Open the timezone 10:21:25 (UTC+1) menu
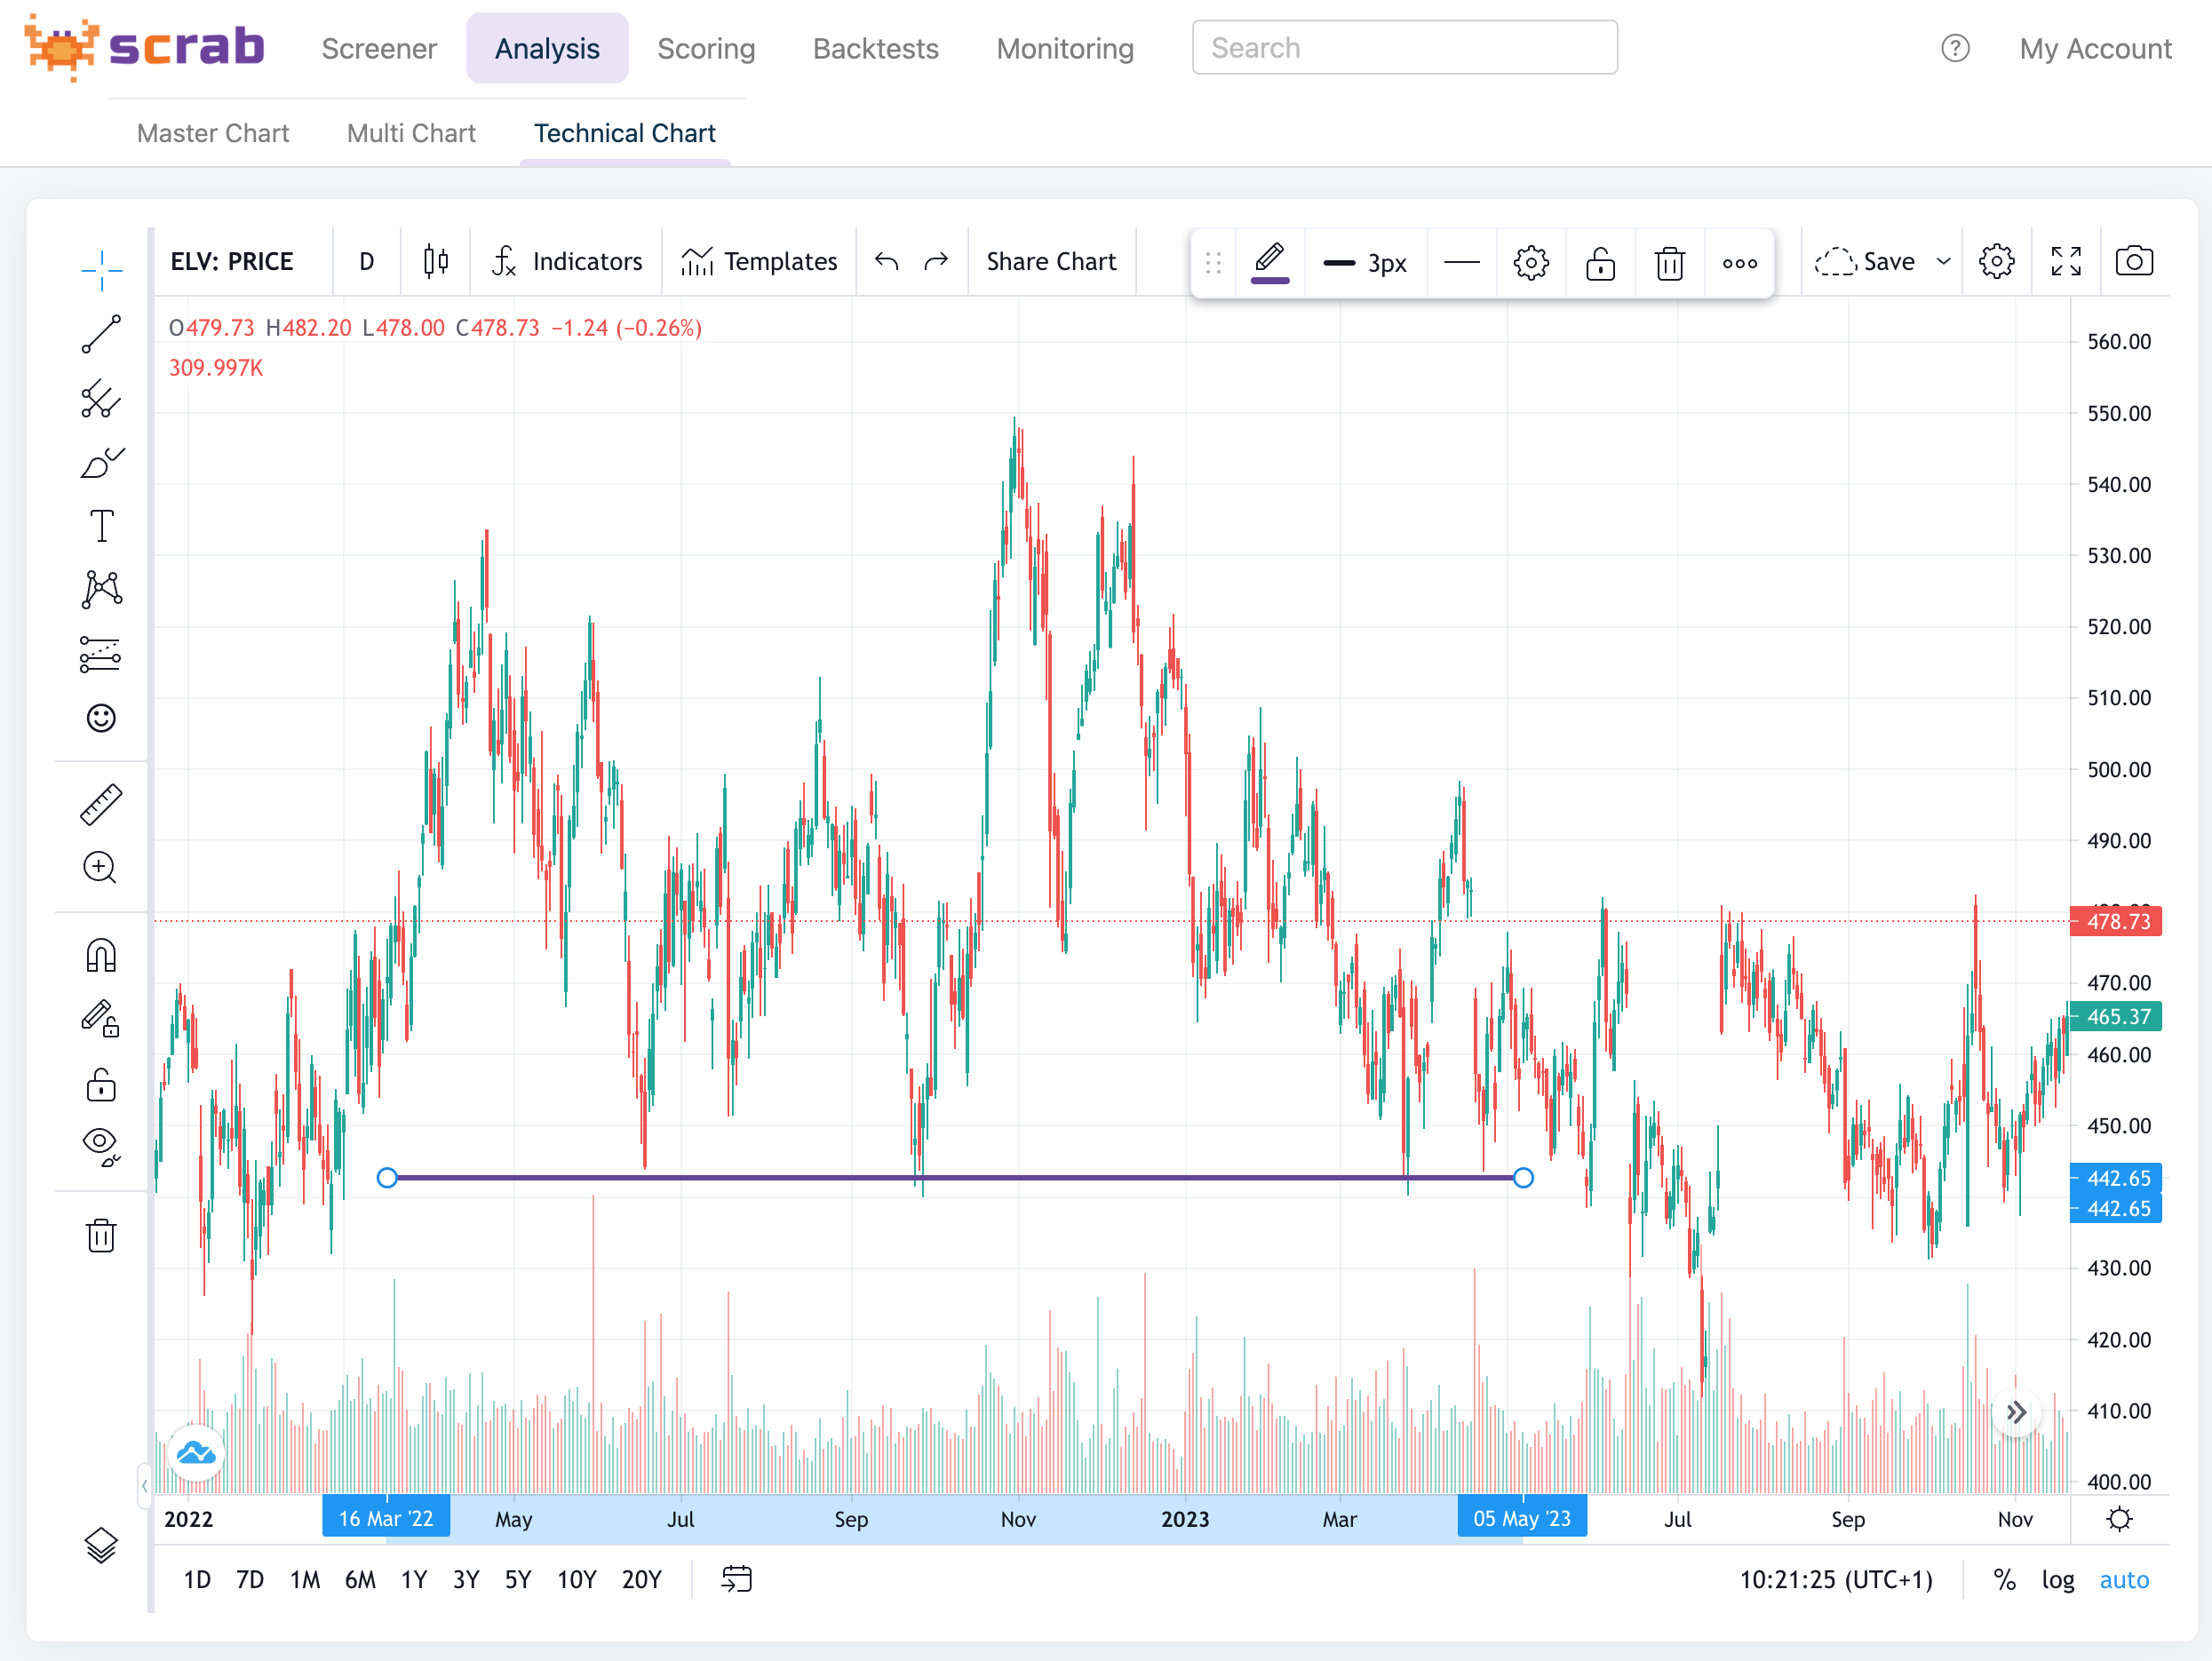Viewport: 2212px width, 1661px height. click(1835, 1579)
